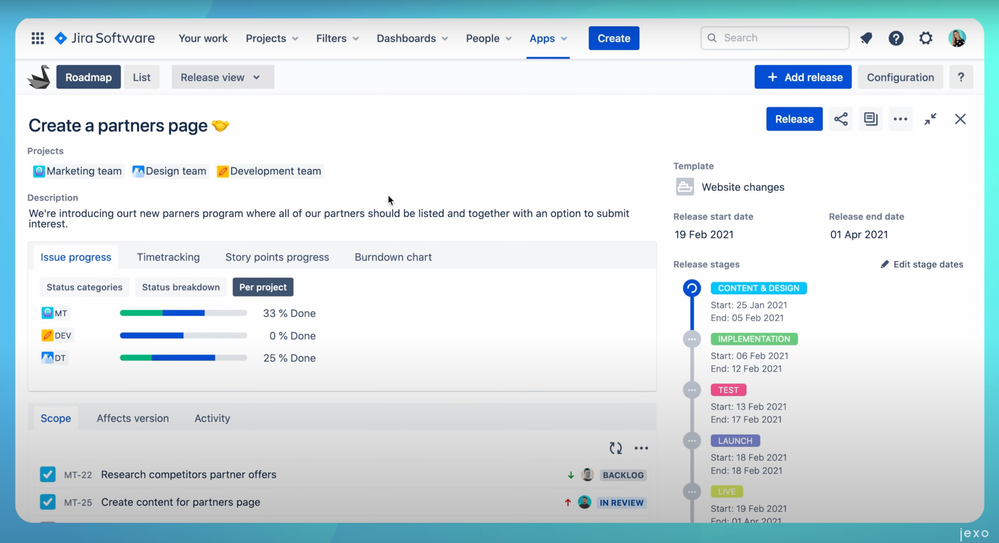Open Your work menu item
The image size is (999, 543).
[x=203, y=38]
